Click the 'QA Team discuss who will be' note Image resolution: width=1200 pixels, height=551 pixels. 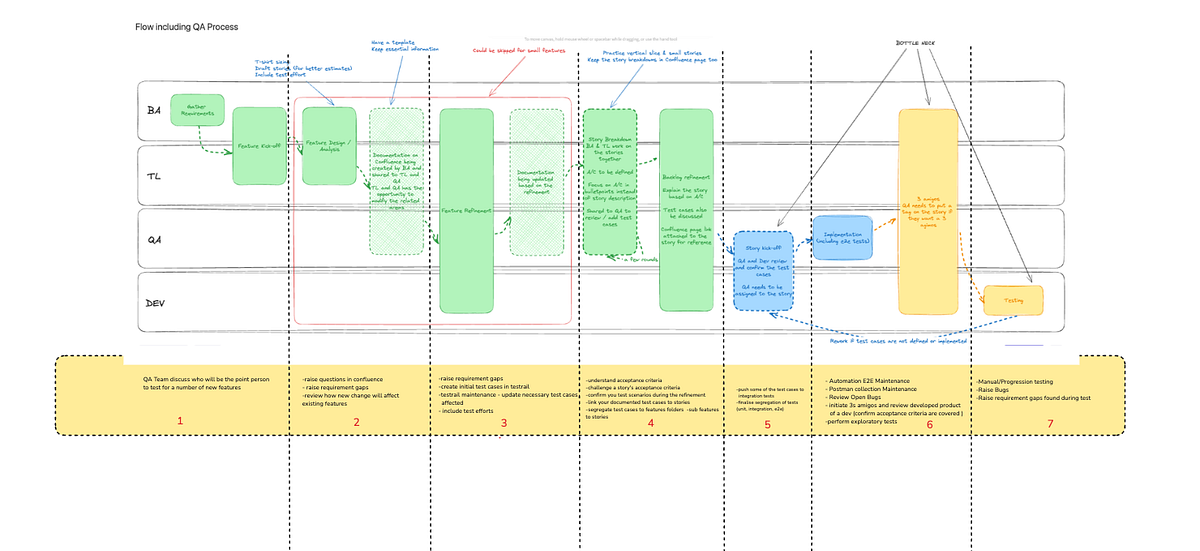point(206,384)
